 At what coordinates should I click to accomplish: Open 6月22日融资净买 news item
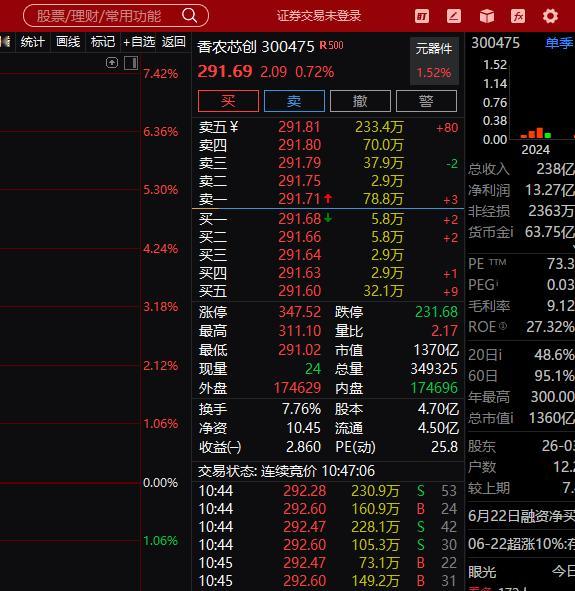pyautogui.click(x=521, y=516)
